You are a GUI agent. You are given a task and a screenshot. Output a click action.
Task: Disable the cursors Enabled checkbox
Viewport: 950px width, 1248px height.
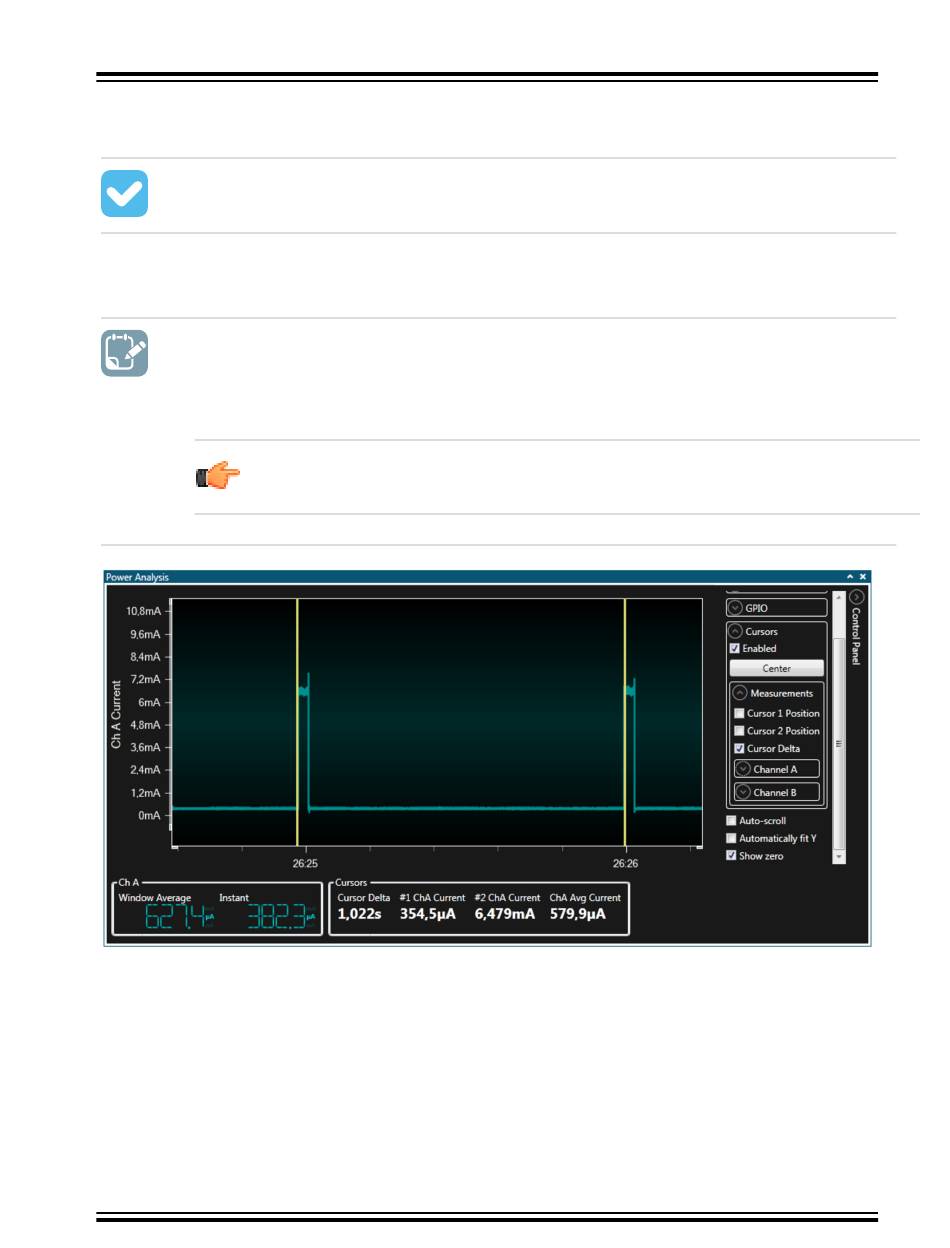point(735,649)
